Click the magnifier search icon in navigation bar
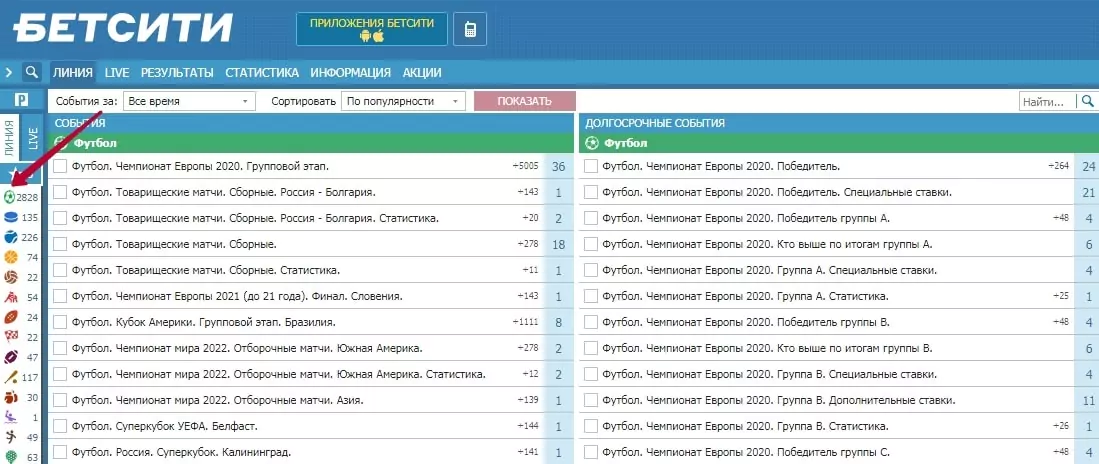 click(x=31, y=72)
